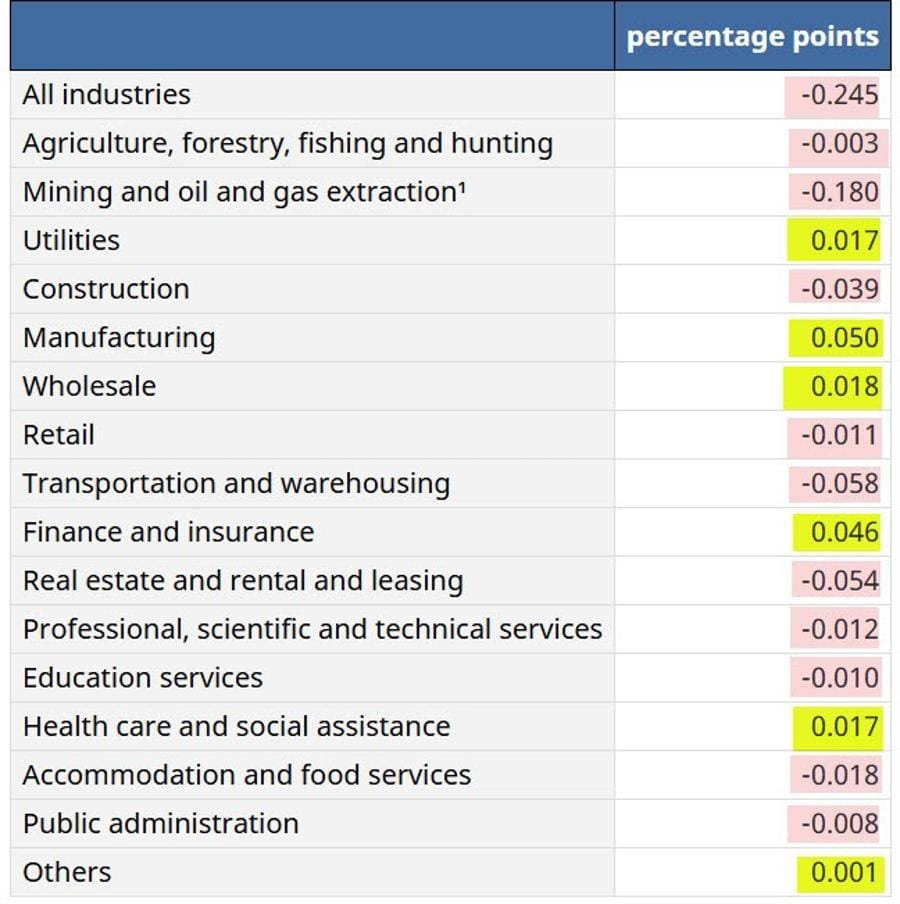Select 'Transportation and warehousing' row label
The width and height of the screenshot is (900, 904).
tap(236, 484)
